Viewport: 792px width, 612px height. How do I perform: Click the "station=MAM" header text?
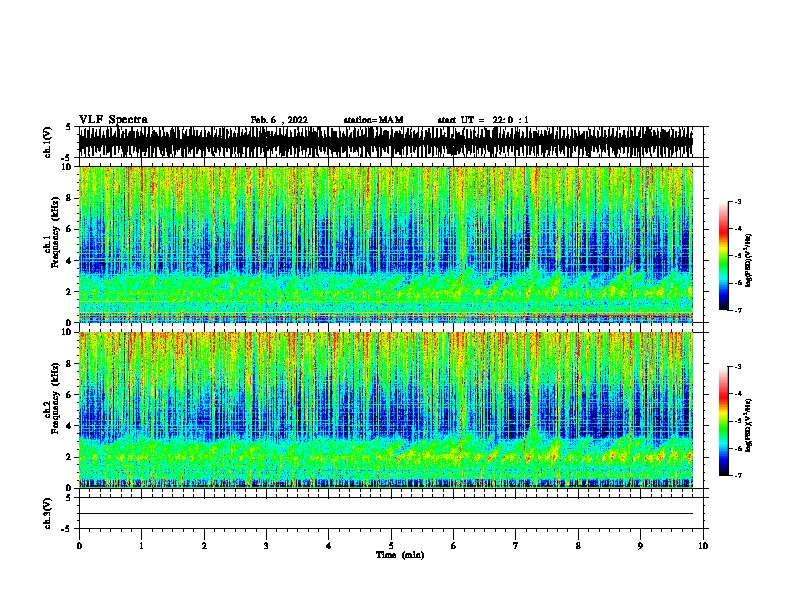click(x=373, y=120)
